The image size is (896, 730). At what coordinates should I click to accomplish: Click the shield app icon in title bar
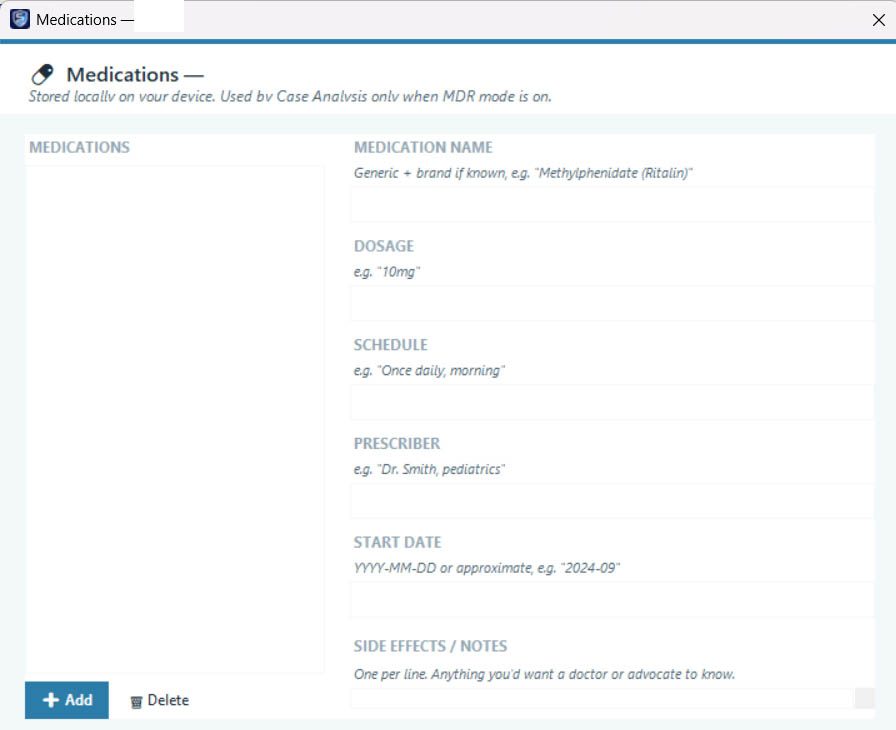click(x=19, y=19)
